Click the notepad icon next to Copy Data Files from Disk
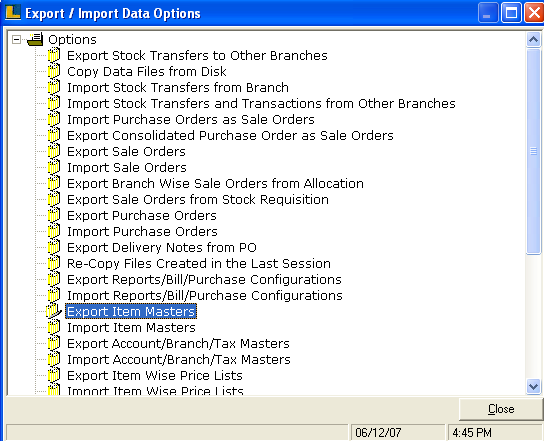The height and width of the screenshot is (441, 544). [x=54, y=71]
